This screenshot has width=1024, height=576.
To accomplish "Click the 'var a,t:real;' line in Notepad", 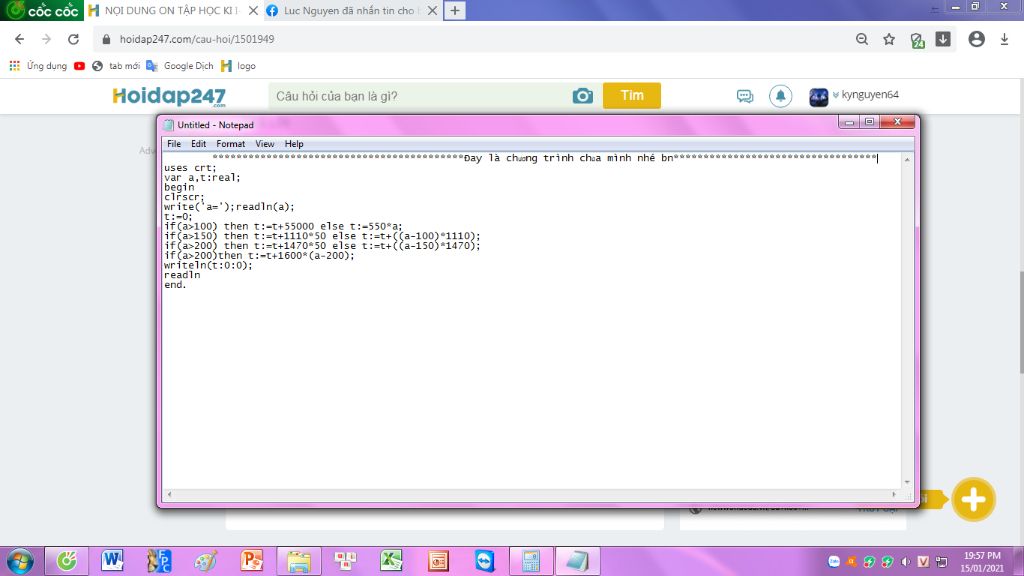I will click(x=202, y=178).
